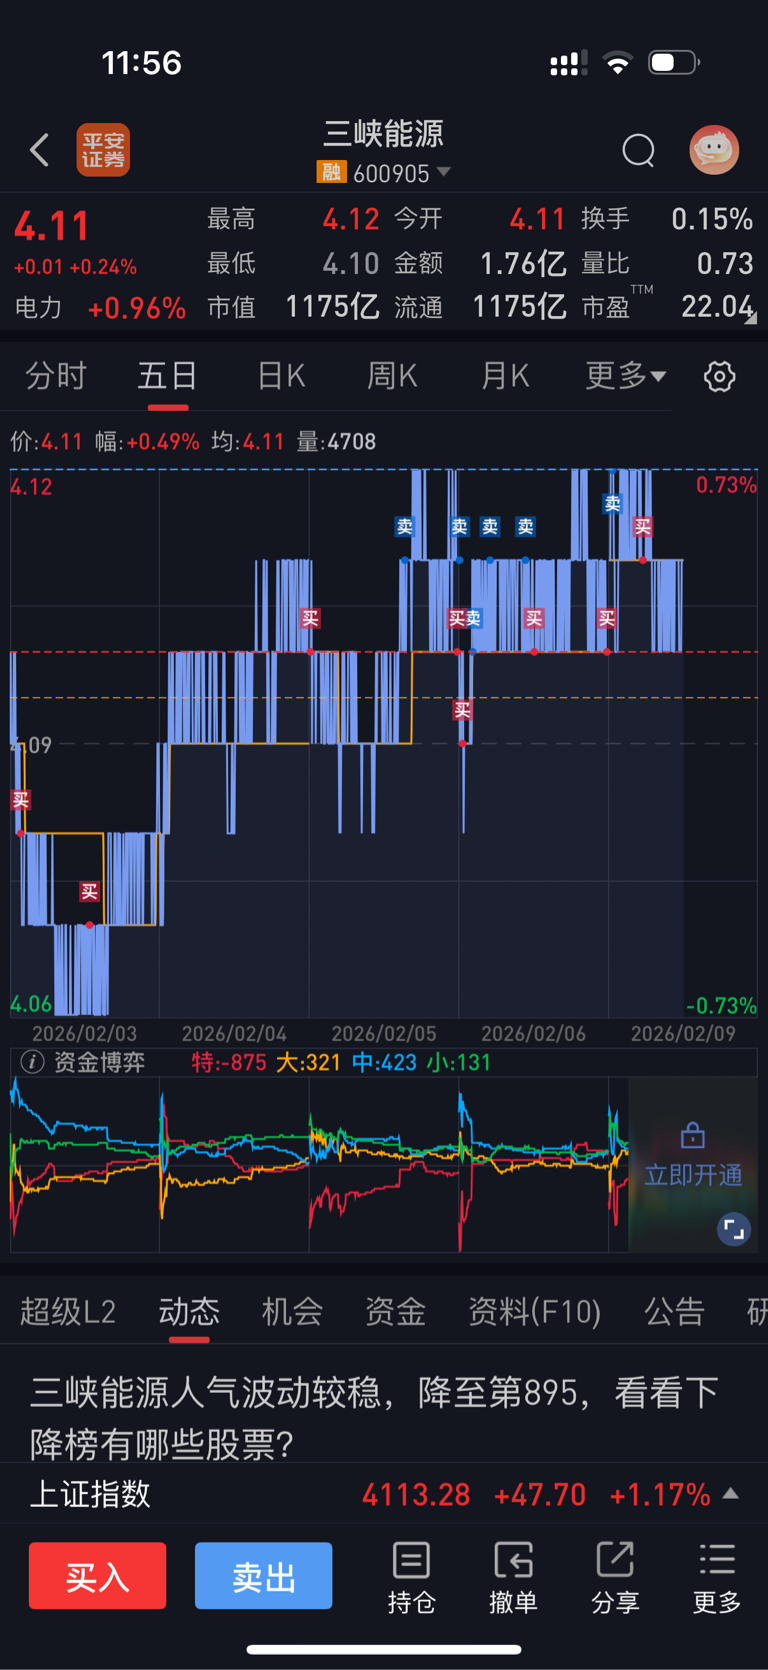
Task: Tap the 融 margin badge
Action: point(331,172)
